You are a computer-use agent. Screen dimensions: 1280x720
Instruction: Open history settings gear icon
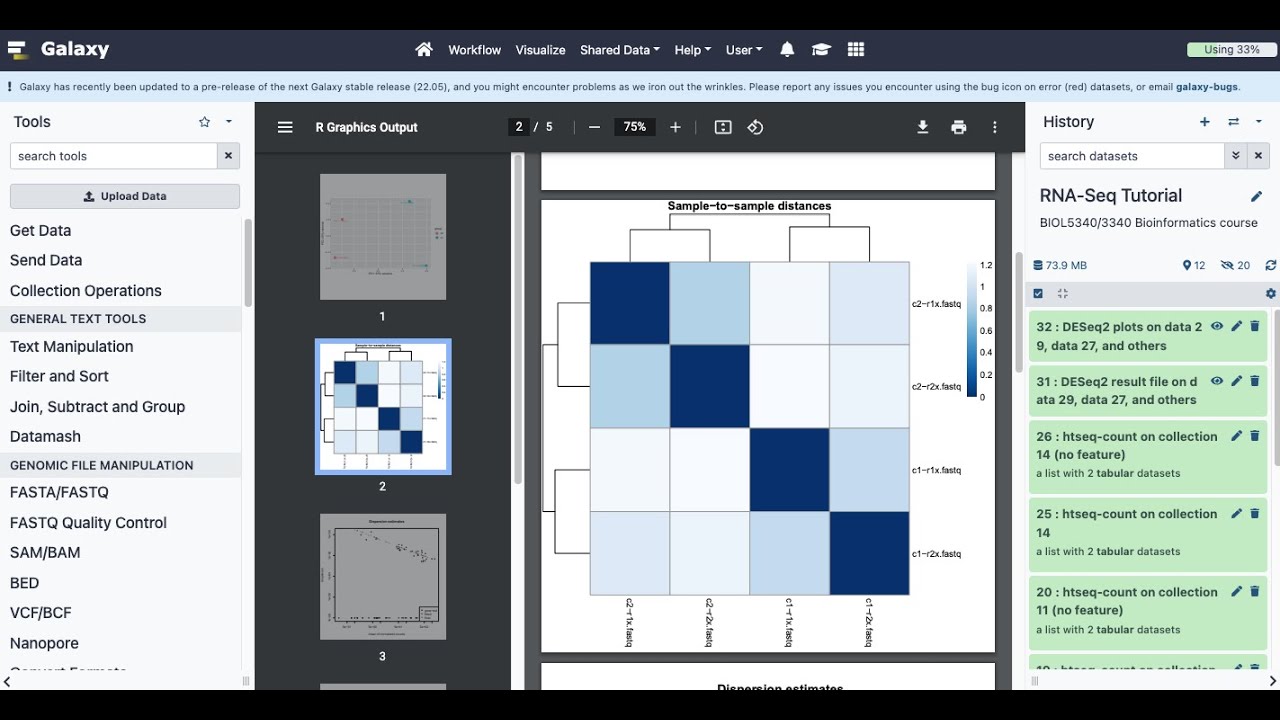pyautogui.click(x=1271, y=293)
